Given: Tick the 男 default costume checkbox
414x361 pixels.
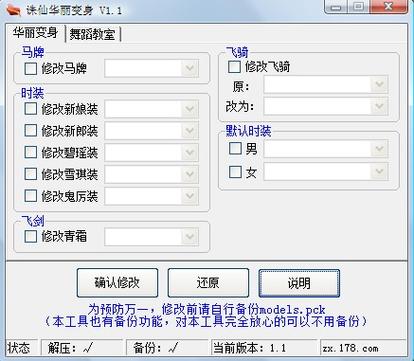Looking at the screenshot, I should pyautogui.click(x=235, y=148).
